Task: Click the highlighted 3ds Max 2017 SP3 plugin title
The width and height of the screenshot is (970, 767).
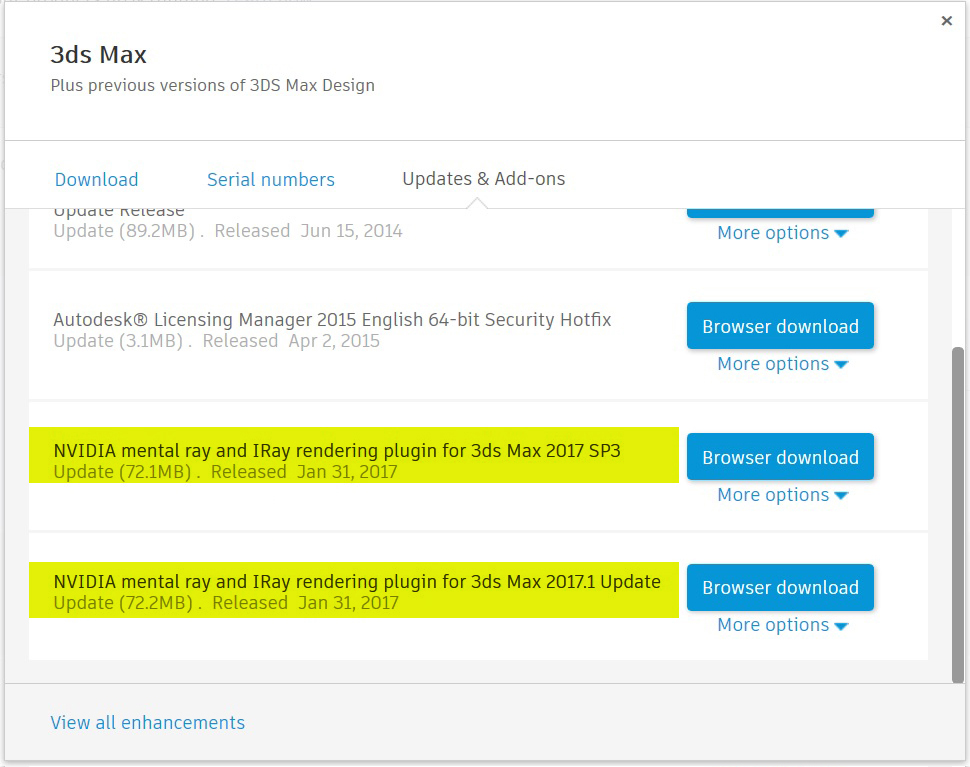Action: click(337, 451)
